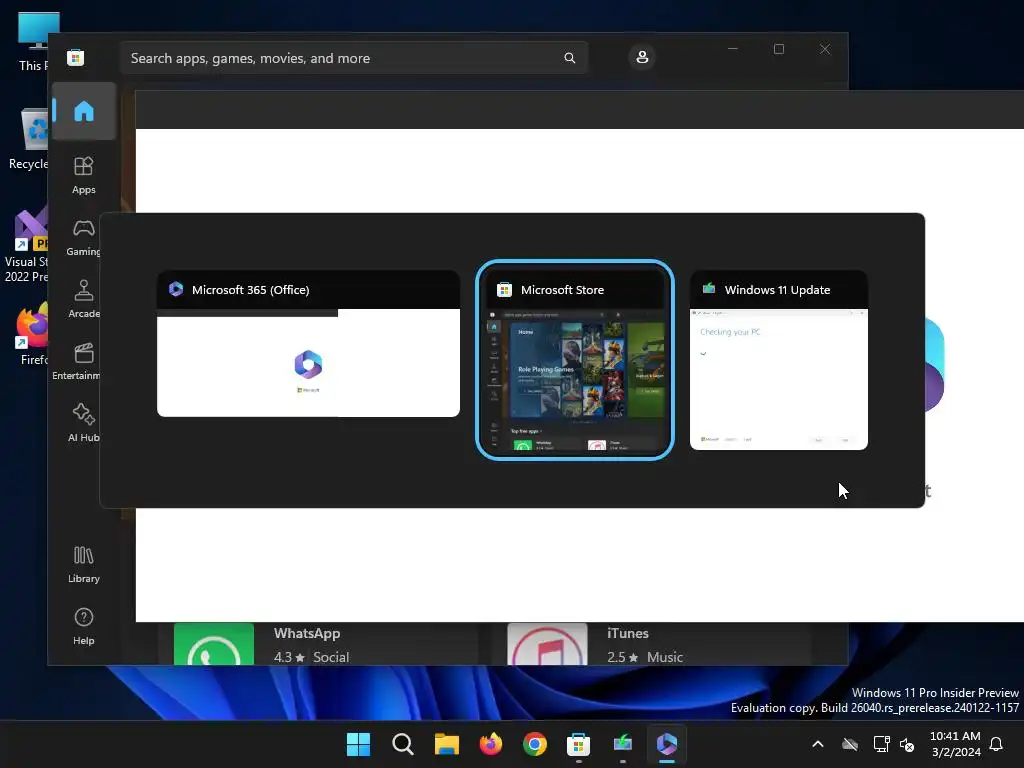This screenshot has height=768, width=1024.
Task: Click the search magnifier in the Store search box
Action: pyautogui.click(x=569, y=58)
